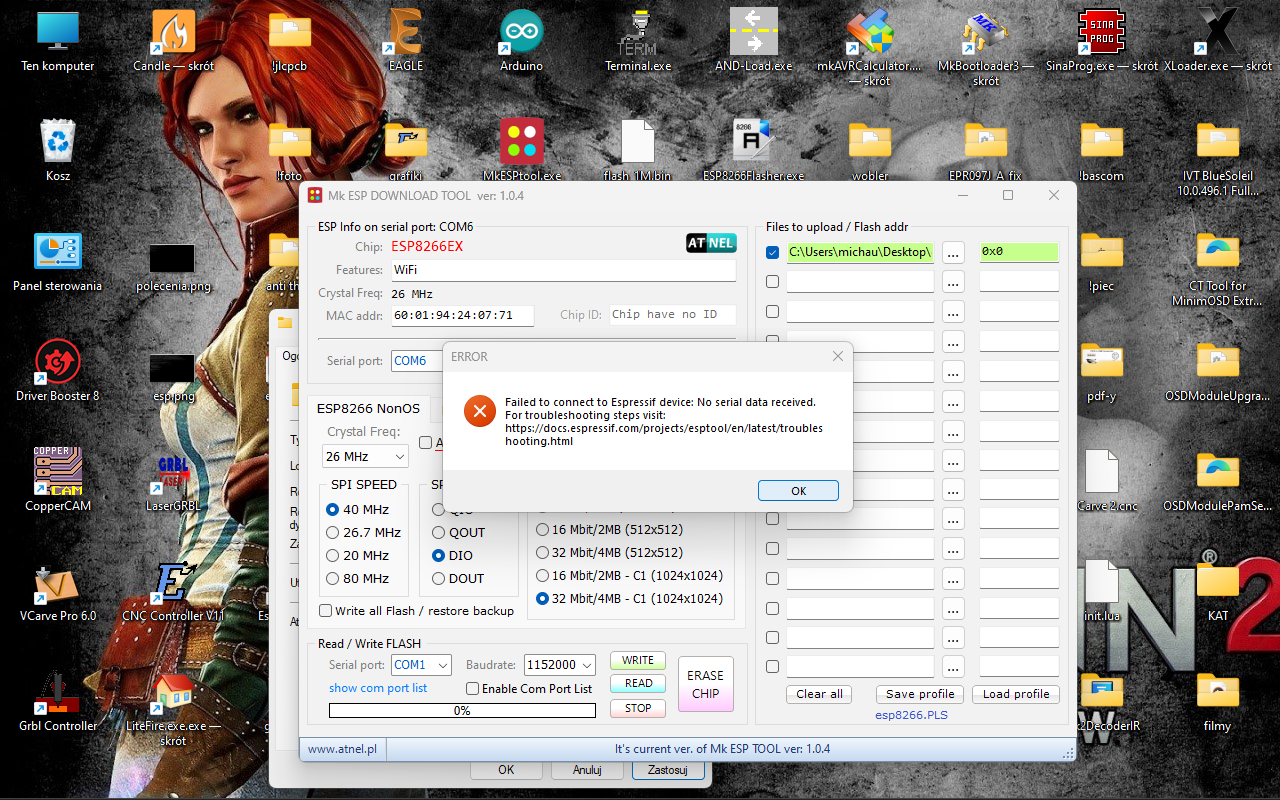The width and height of the screenshot is (1280, 800).
Task: Click the Load profile button
Action: (x=1016, y=694)
